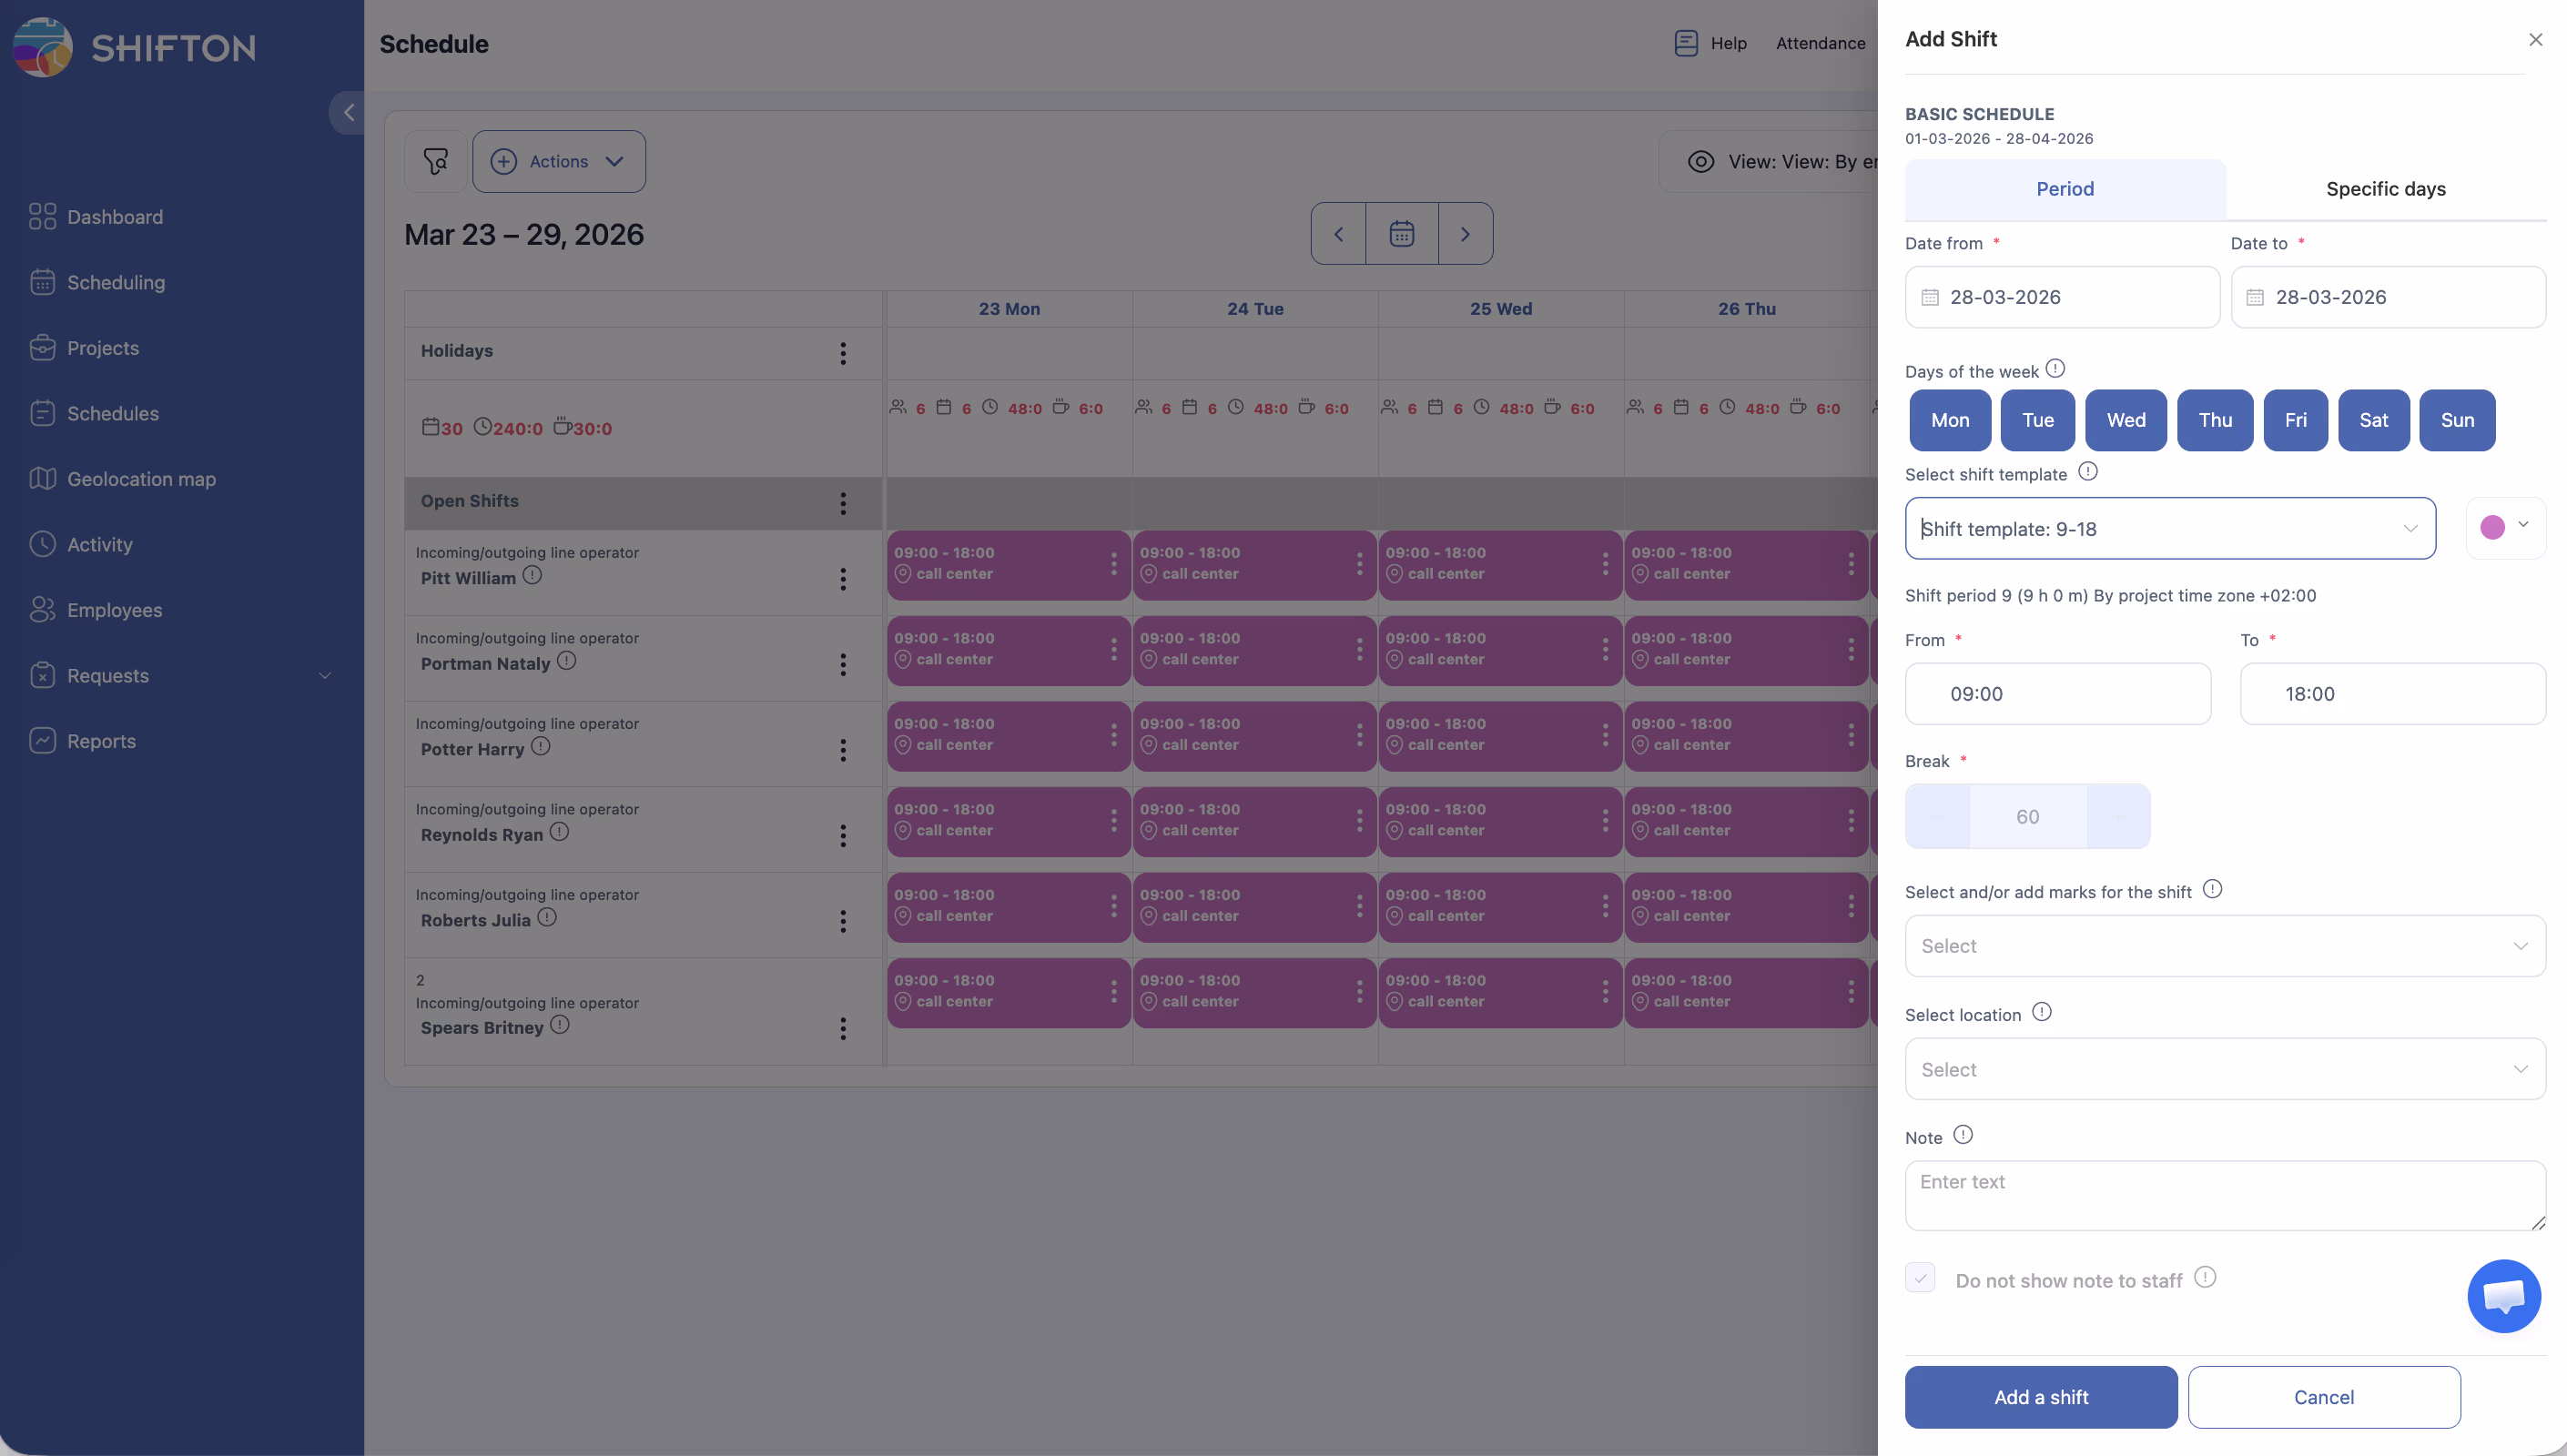Open Employees in the sidebar menu
The image size is (2567, 1456).
[114, 610]
